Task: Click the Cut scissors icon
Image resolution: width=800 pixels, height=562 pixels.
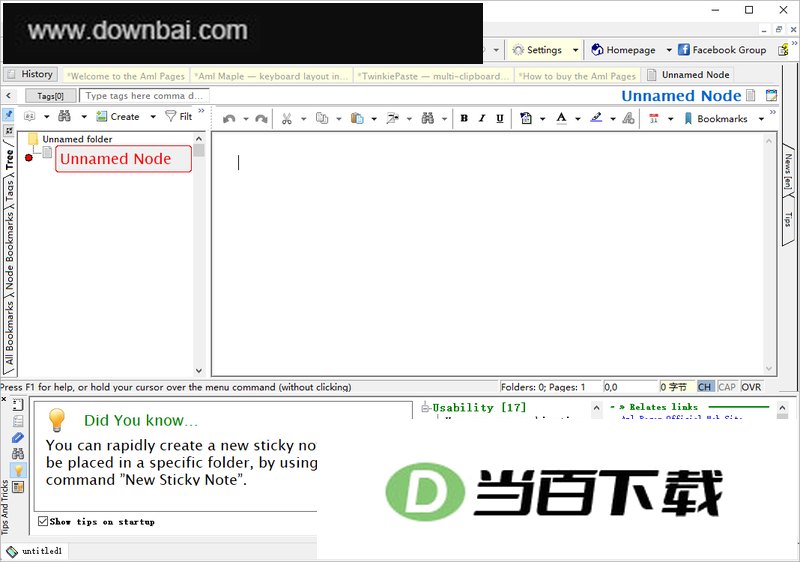Action: pos(287,119)
